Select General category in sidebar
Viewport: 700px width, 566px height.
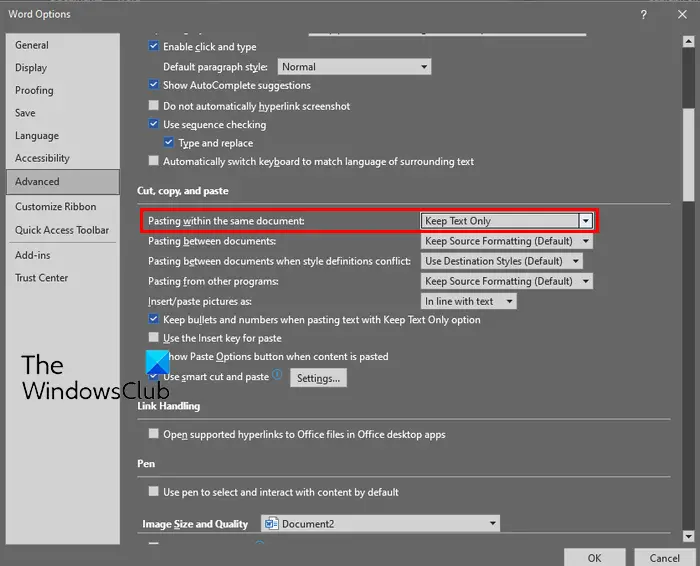click(63, 45)
